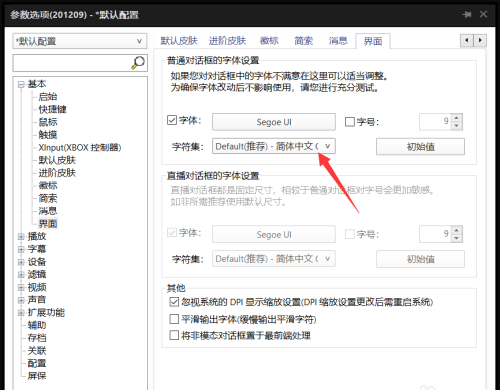
Task: Open the 默认配置 profile dropdown
Action: (80, 41)
